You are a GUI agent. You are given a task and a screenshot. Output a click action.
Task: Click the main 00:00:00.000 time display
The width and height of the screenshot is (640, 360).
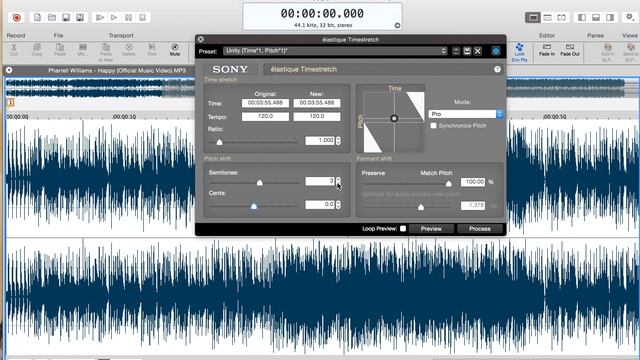click(322, 13)
